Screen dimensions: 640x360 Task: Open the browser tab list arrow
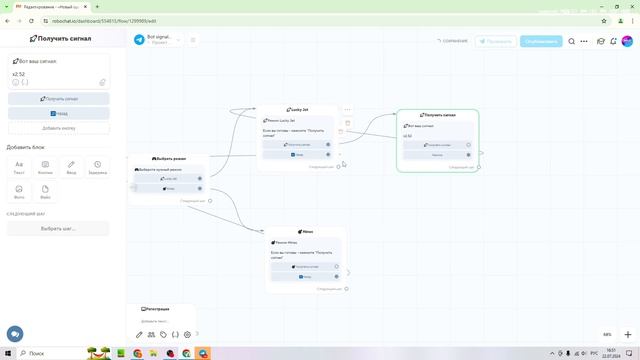[x=6, y=7]
